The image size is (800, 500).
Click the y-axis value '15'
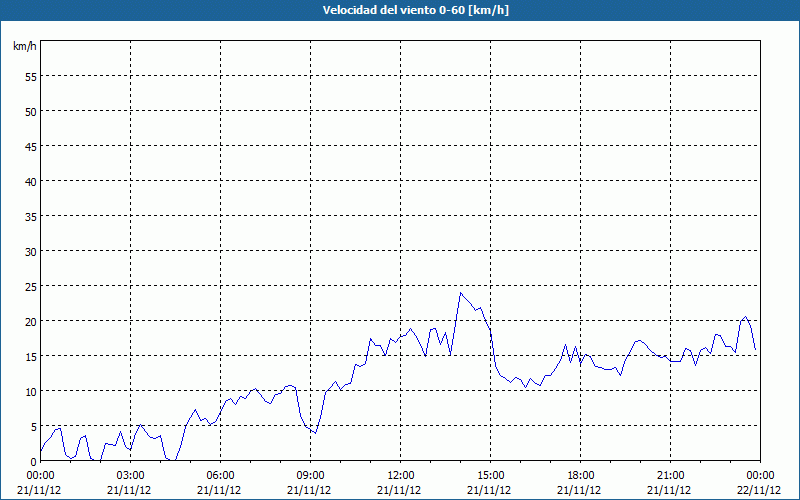click(x=31, y=356)
